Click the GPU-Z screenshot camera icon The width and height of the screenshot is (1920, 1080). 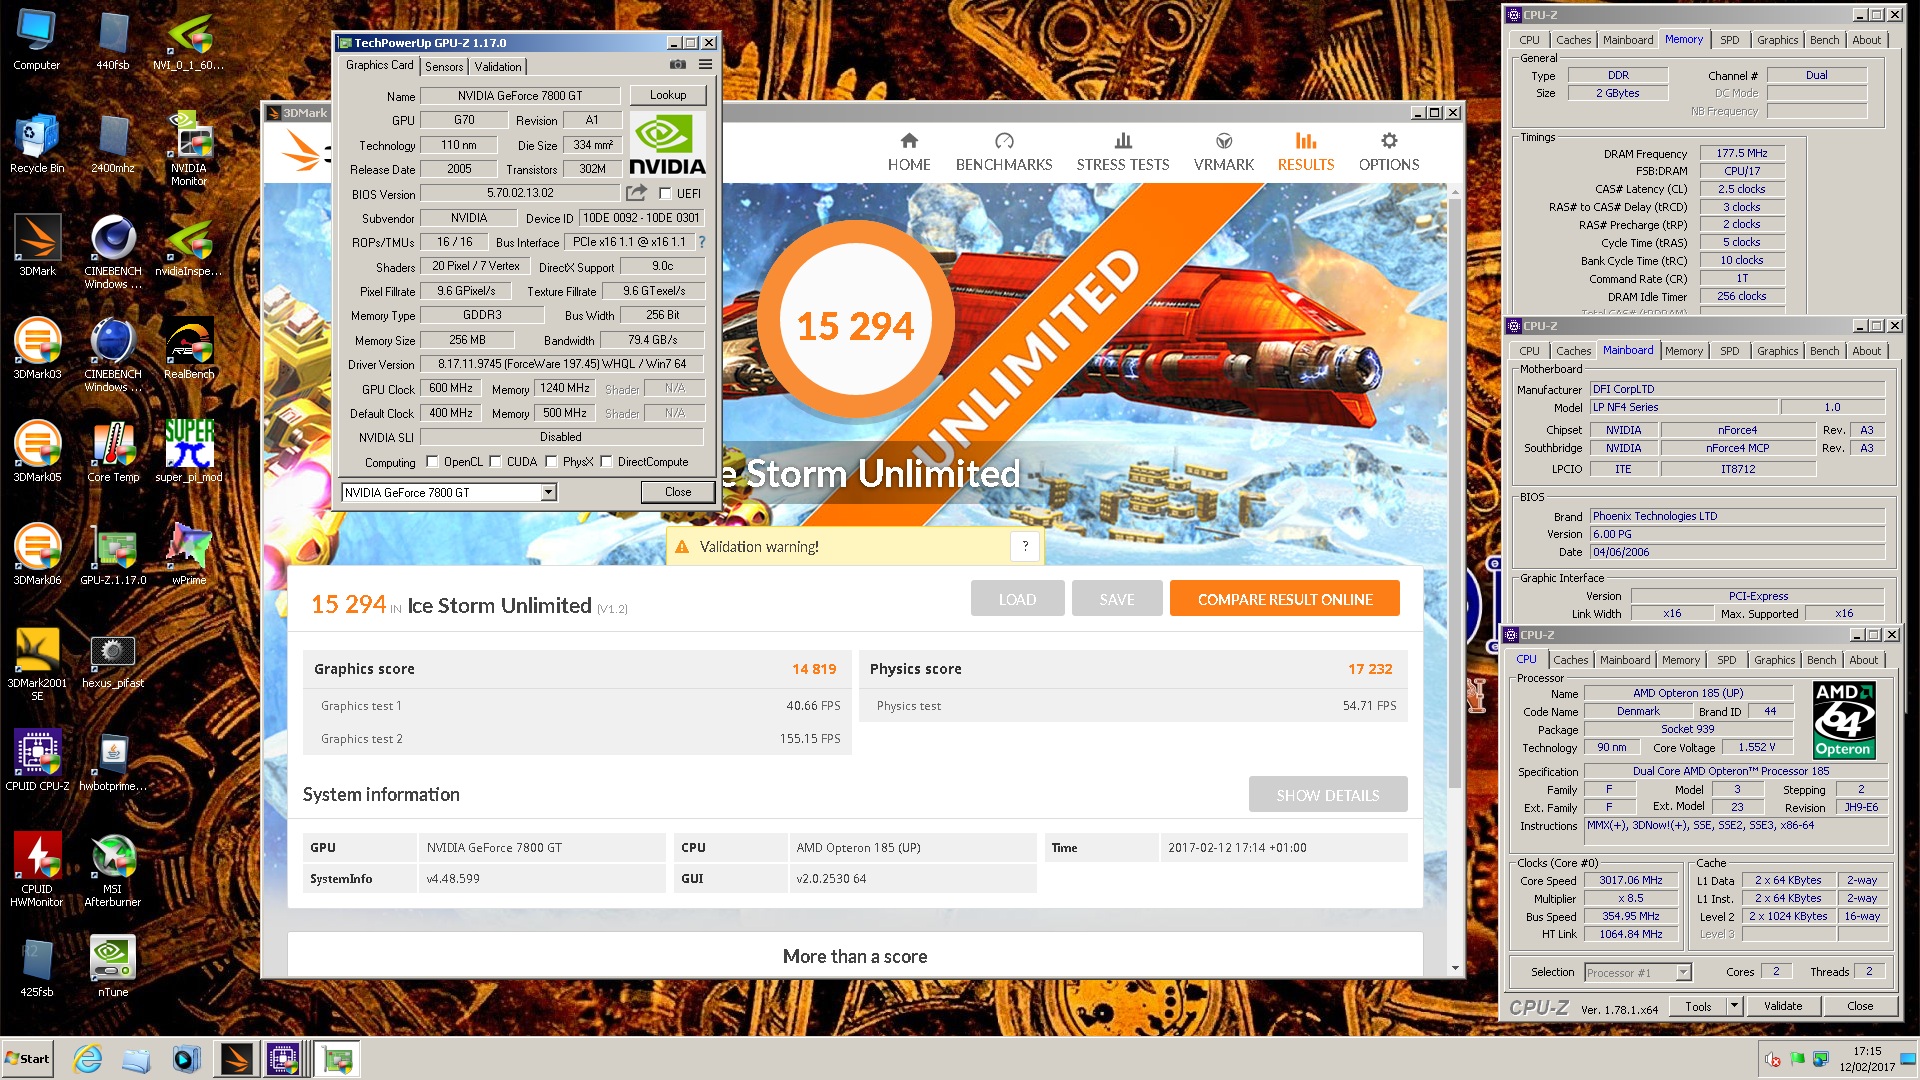click(x=678, y=65)
